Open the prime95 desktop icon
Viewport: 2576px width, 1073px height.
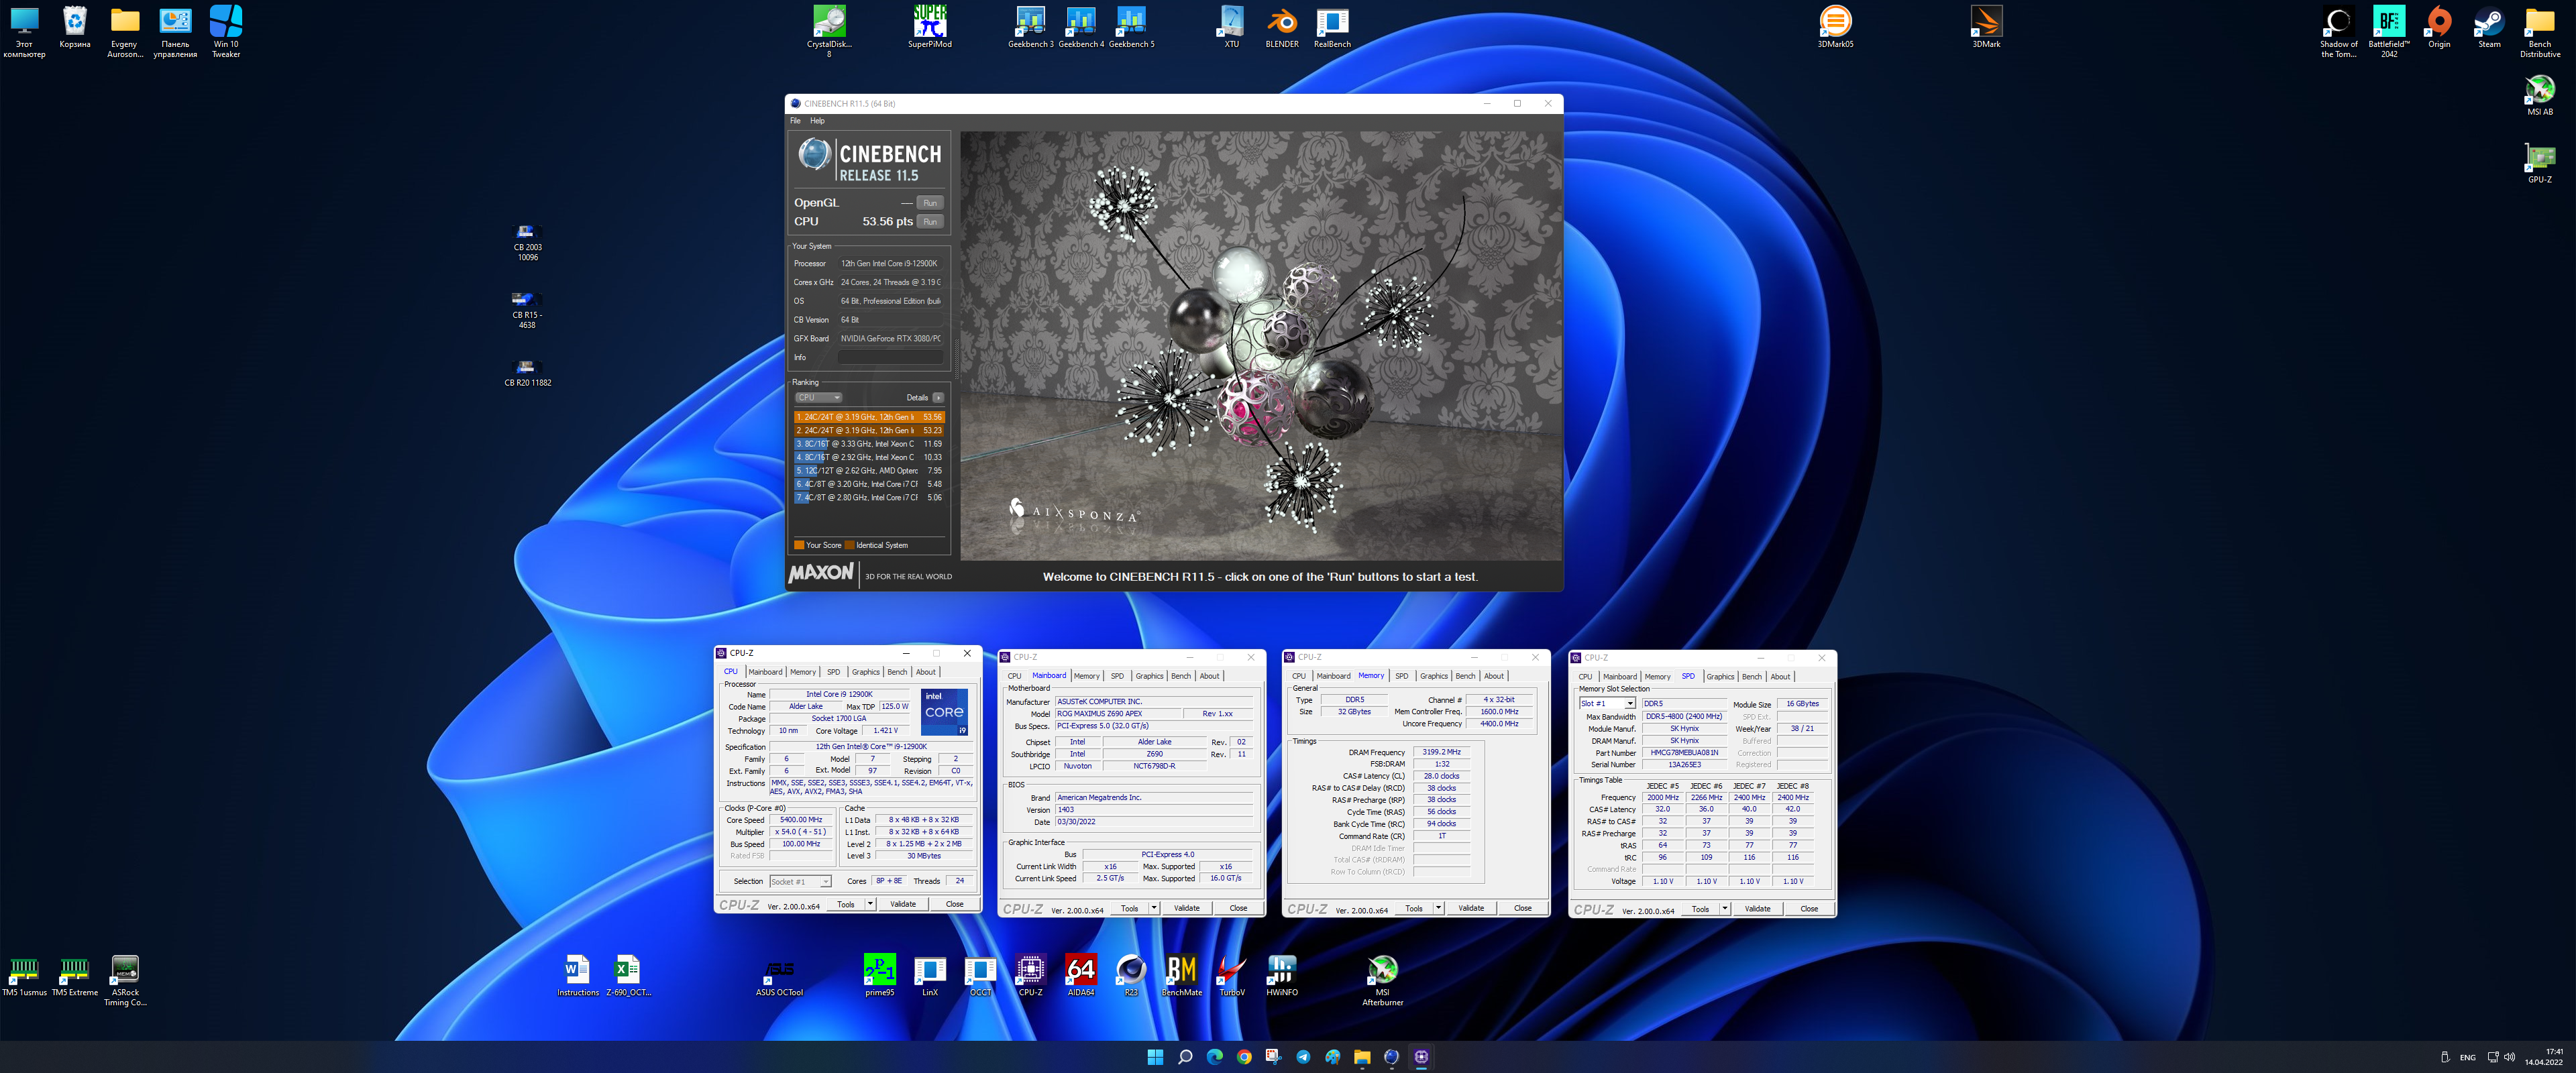tap(879, 975)
